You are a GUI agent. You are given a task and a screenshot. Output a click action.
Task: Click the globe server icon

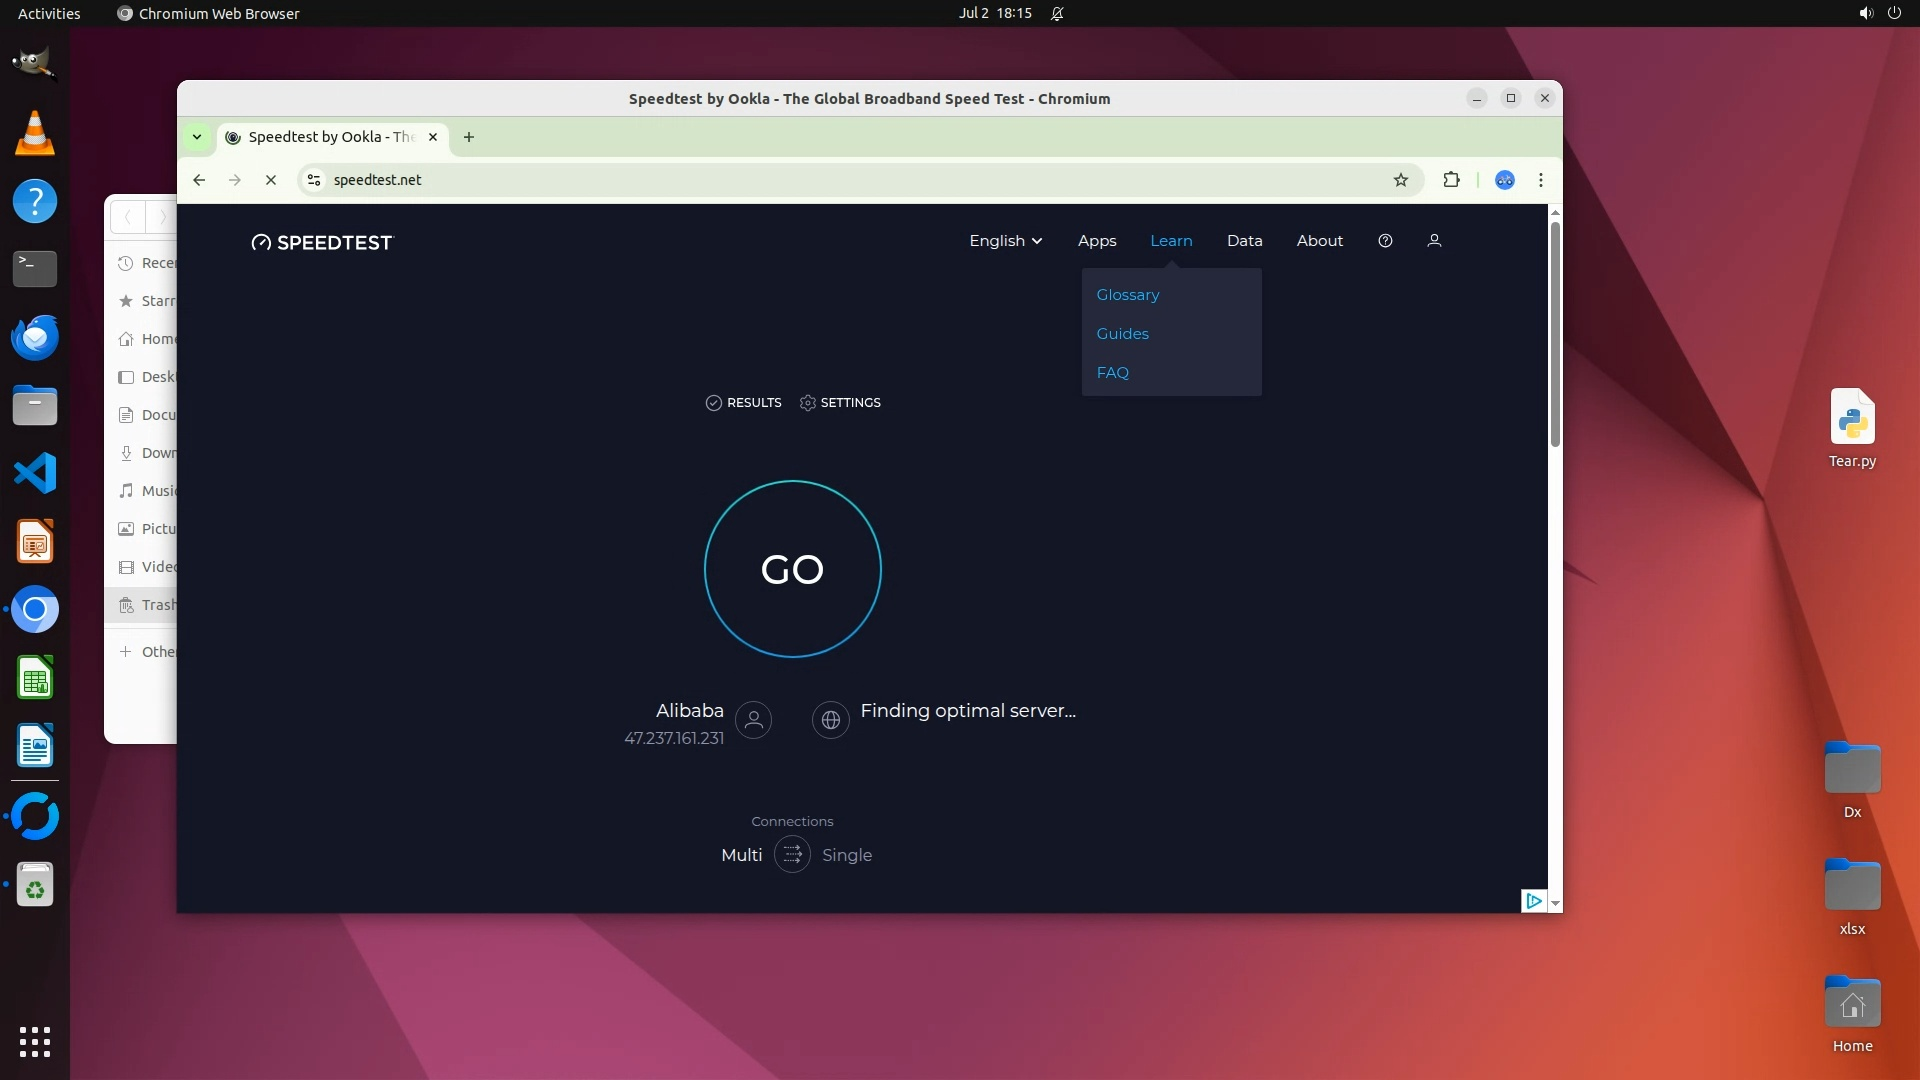830,720
